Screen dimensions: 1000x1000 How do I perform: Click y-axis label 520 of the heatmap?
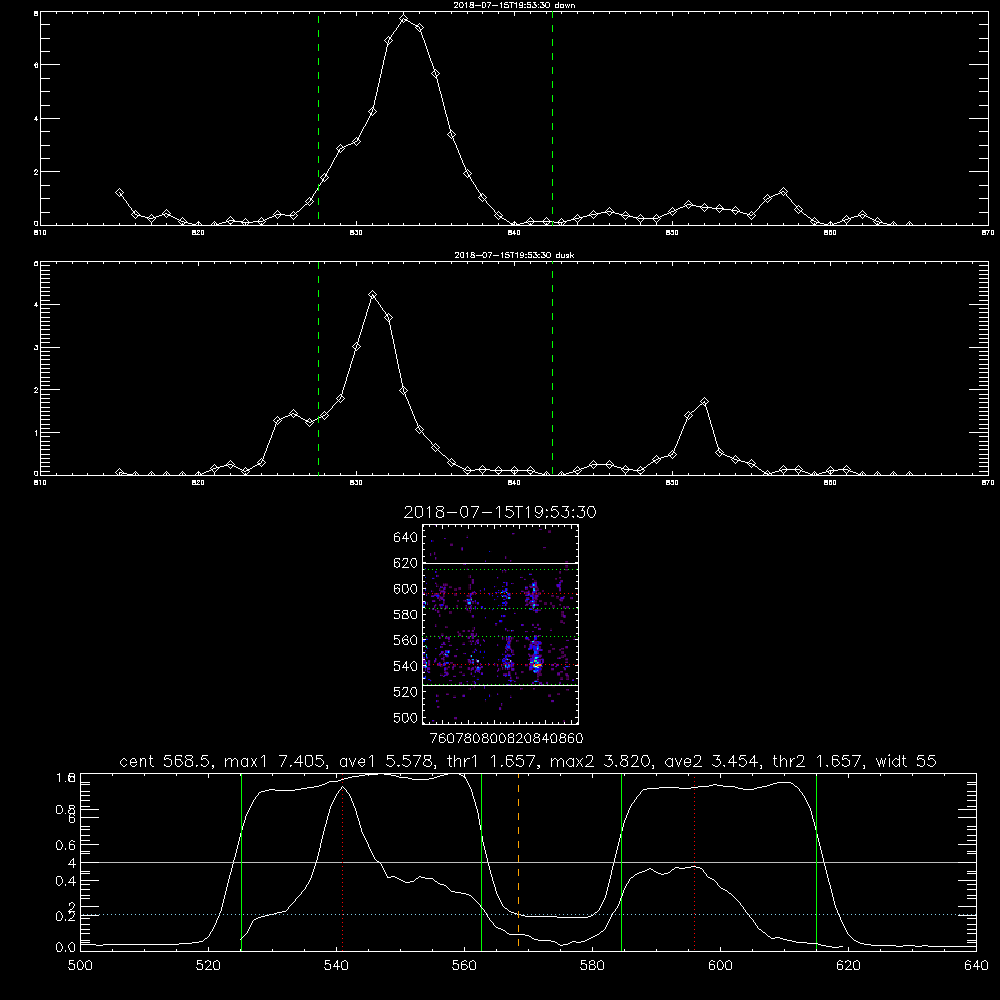[406, 692]
